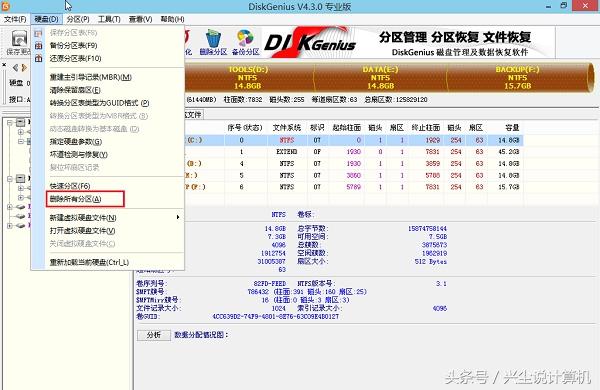Screen dimensions: 600x390
Task: Click the 还原分区表(F10) menu icon
Action: (x=38, y=58)
